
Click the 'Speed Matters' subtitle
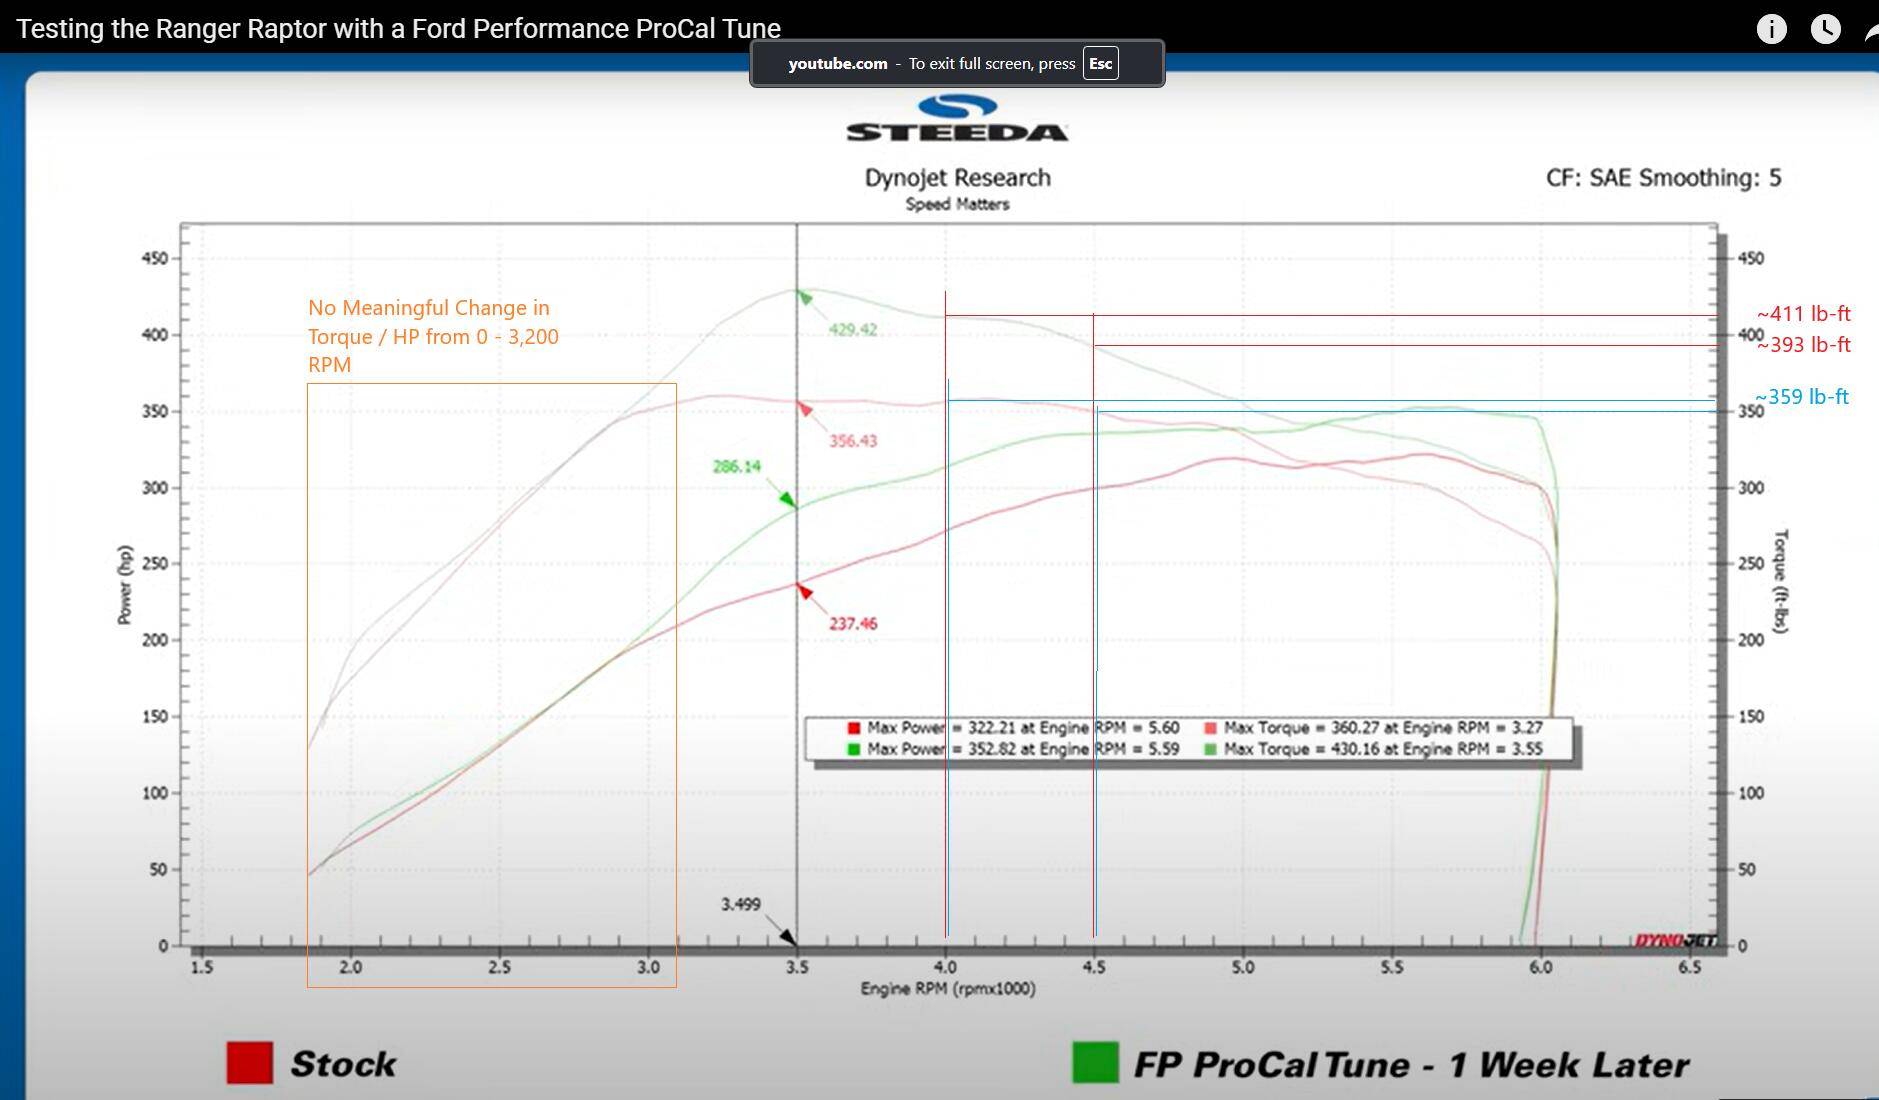pos(957,204)
